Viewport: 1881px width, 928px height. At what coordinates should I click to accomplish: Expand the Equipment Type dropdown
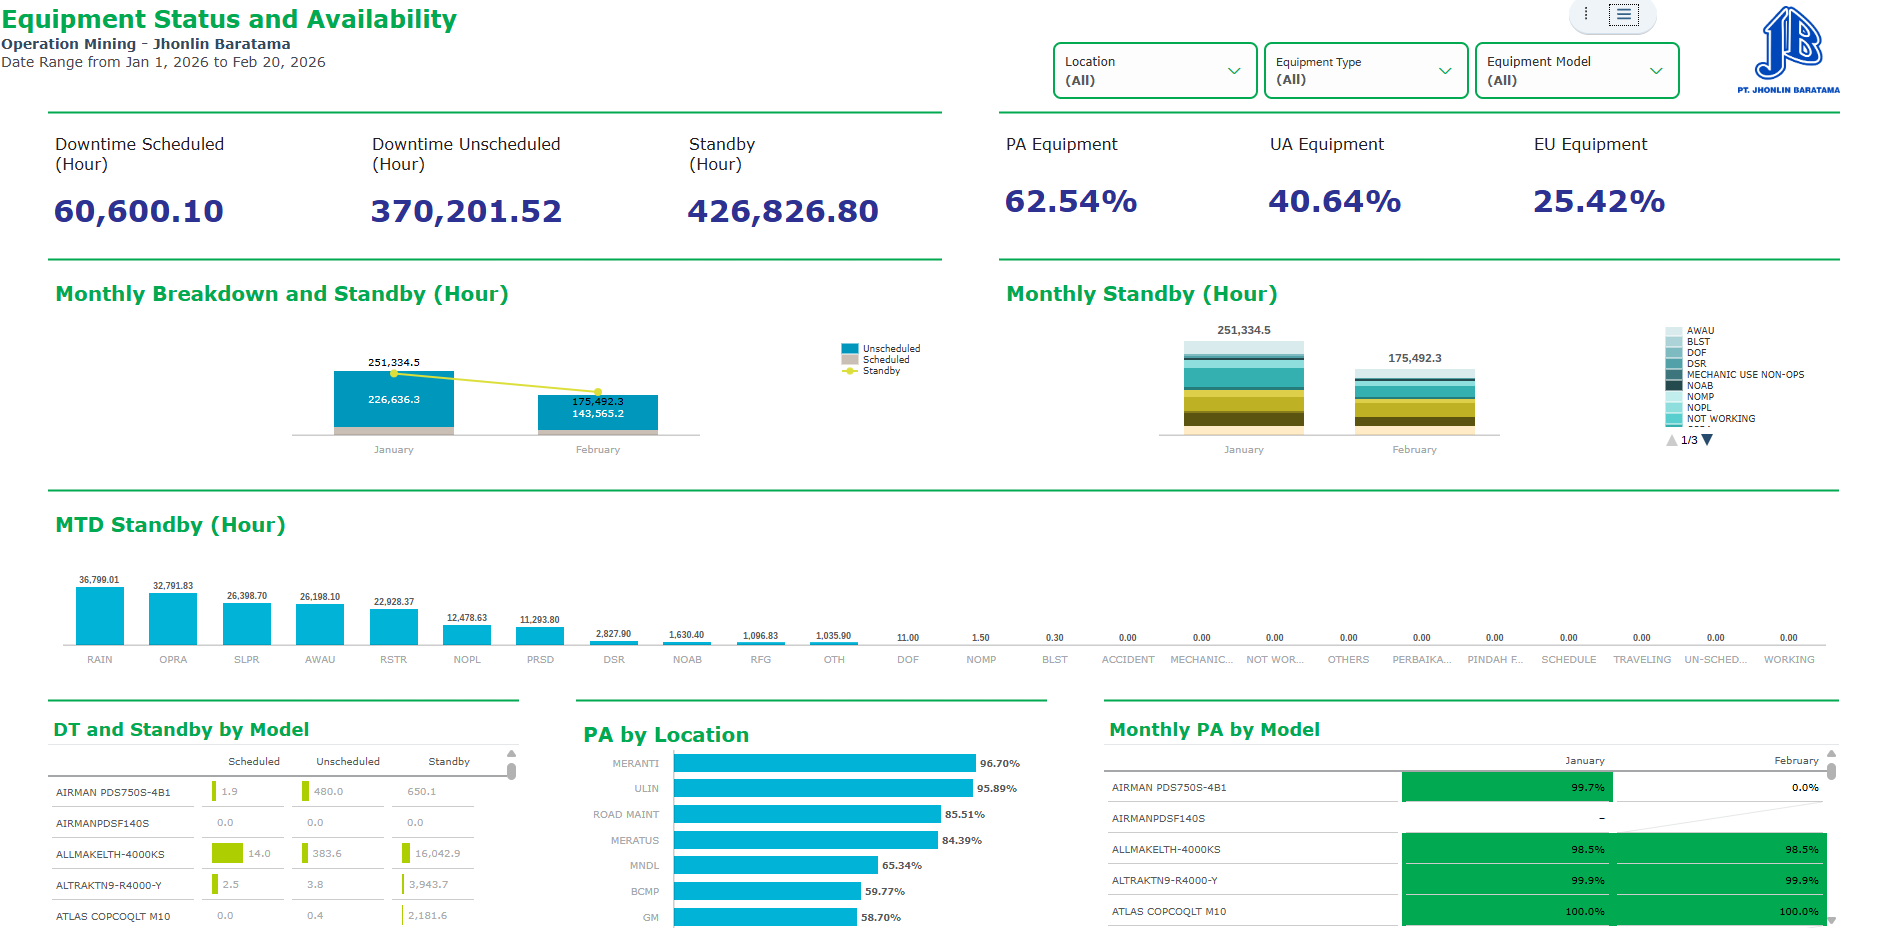click(1366, 71)
